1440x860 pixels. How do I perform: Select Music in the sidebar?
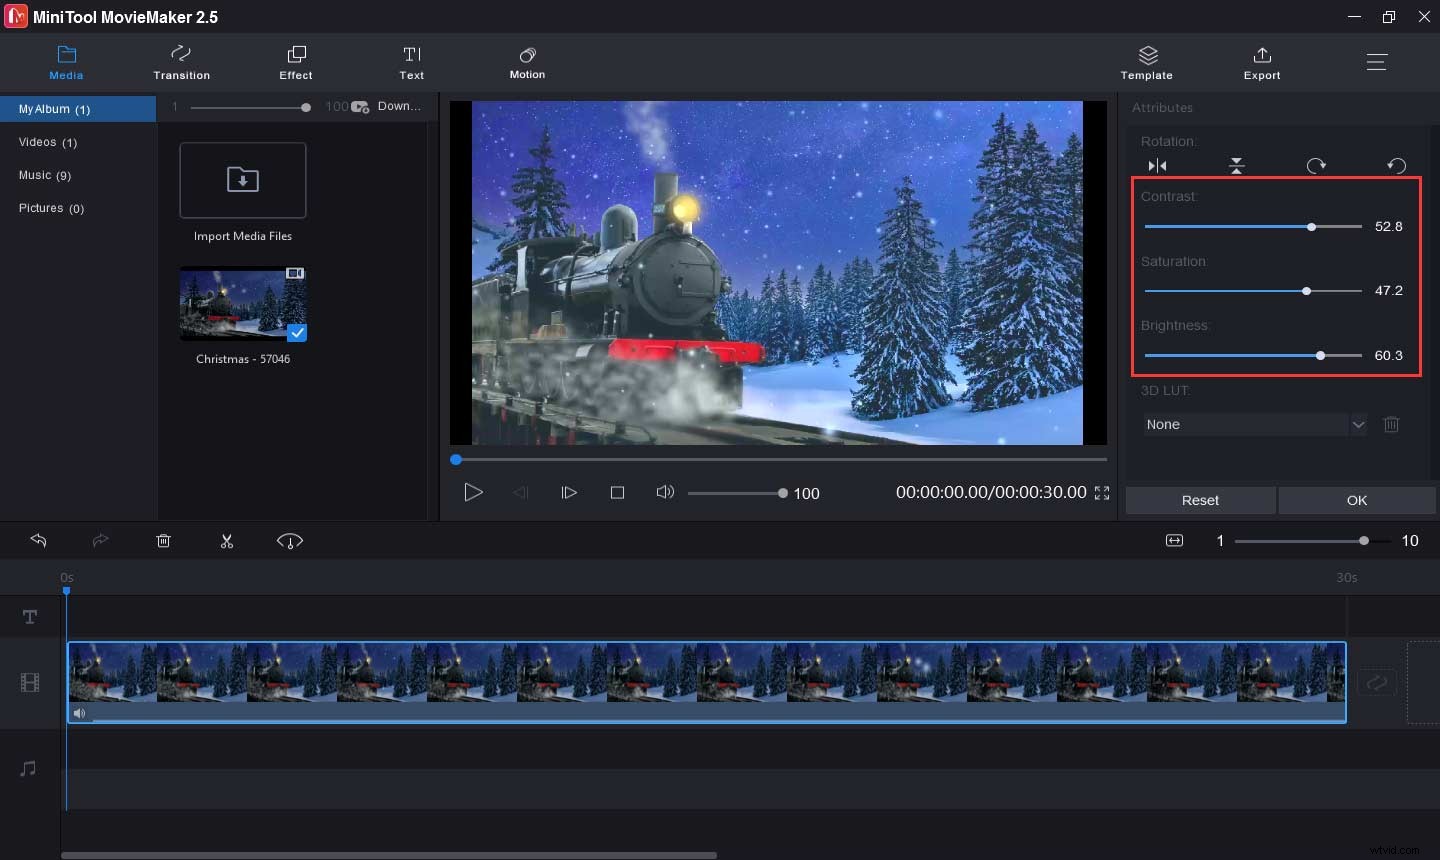(x=45, y=175)
